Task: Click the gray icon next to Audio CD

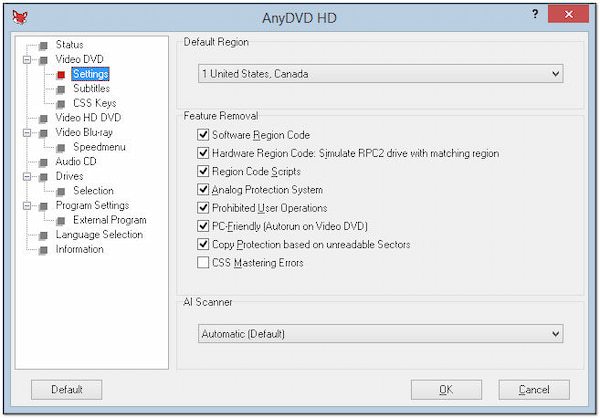Action: [43, 163]
